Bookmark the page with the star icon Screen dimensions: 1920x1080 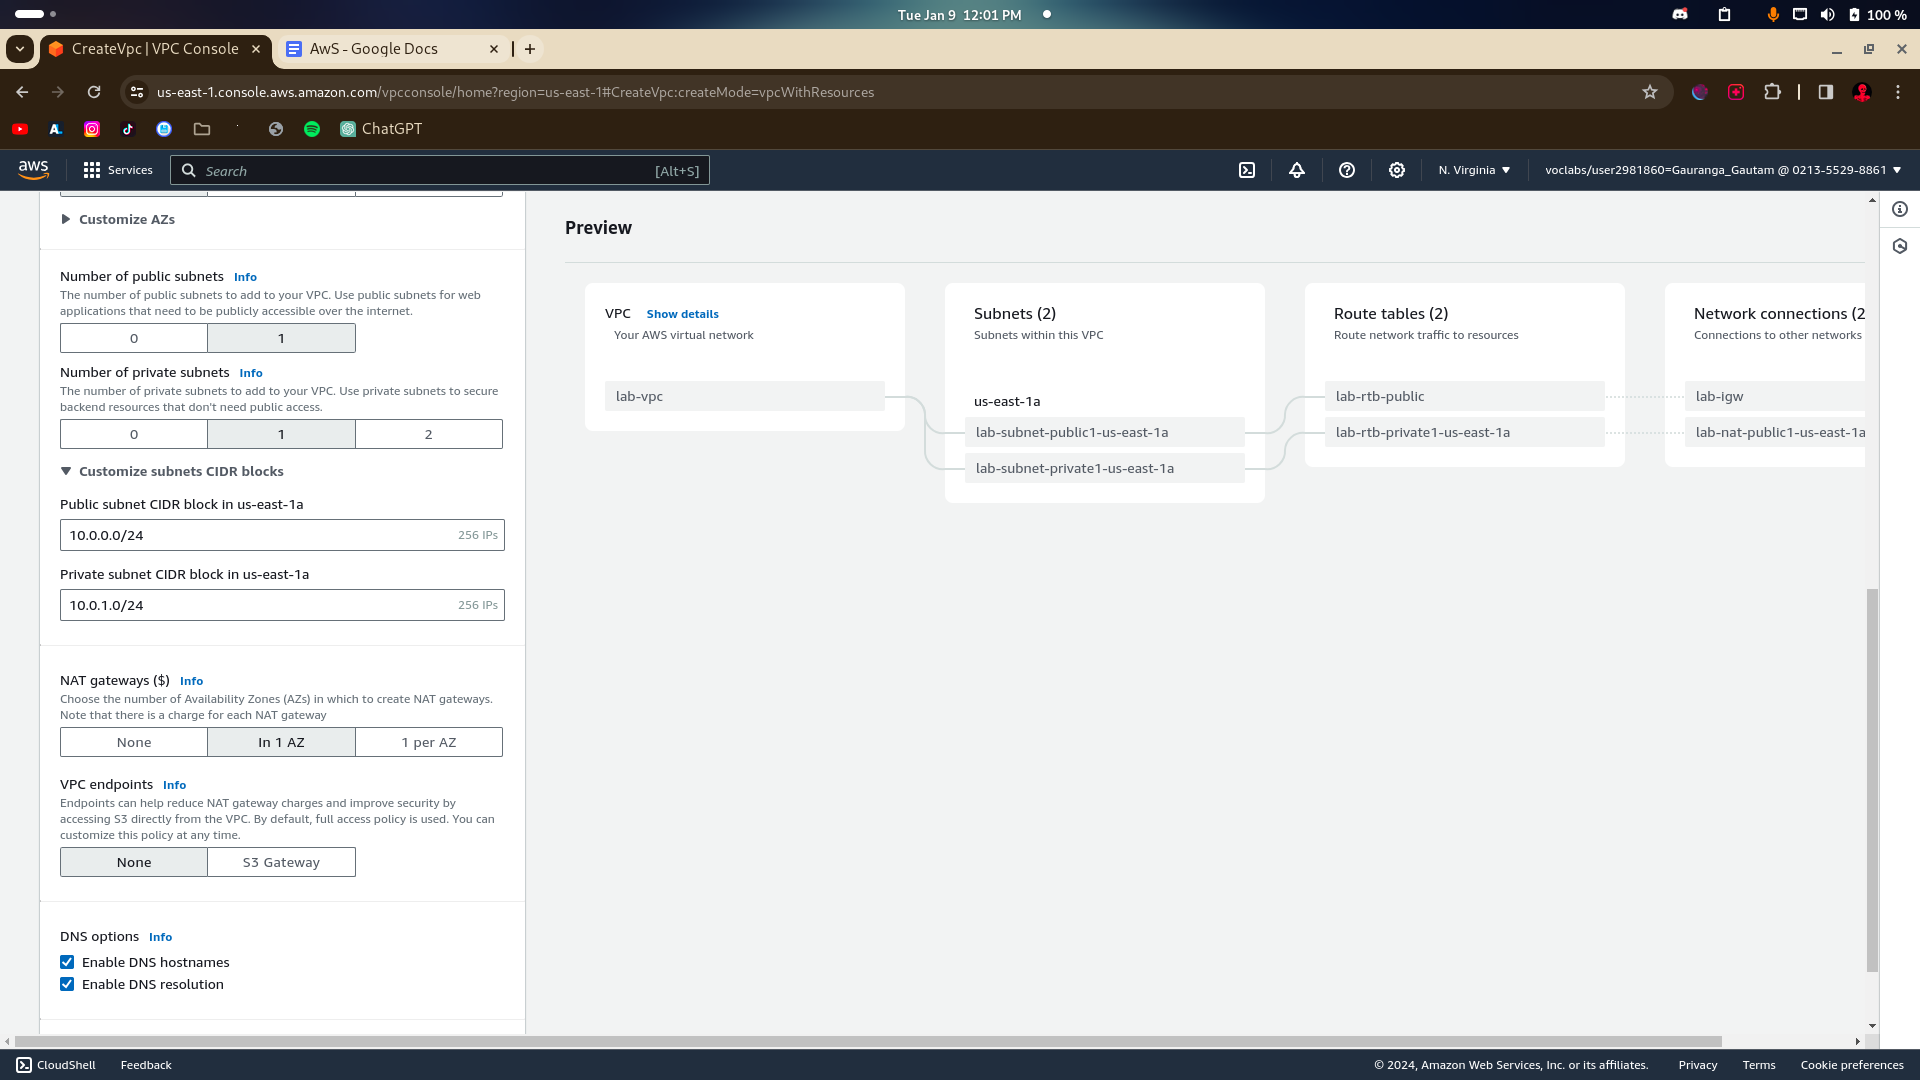click(x=1650, y=92)
